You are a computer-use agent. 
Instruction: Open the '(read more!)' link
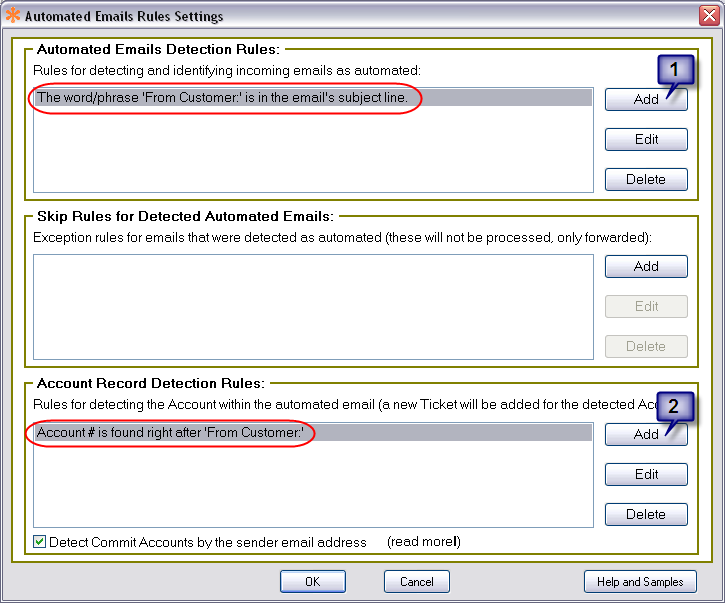424,542
